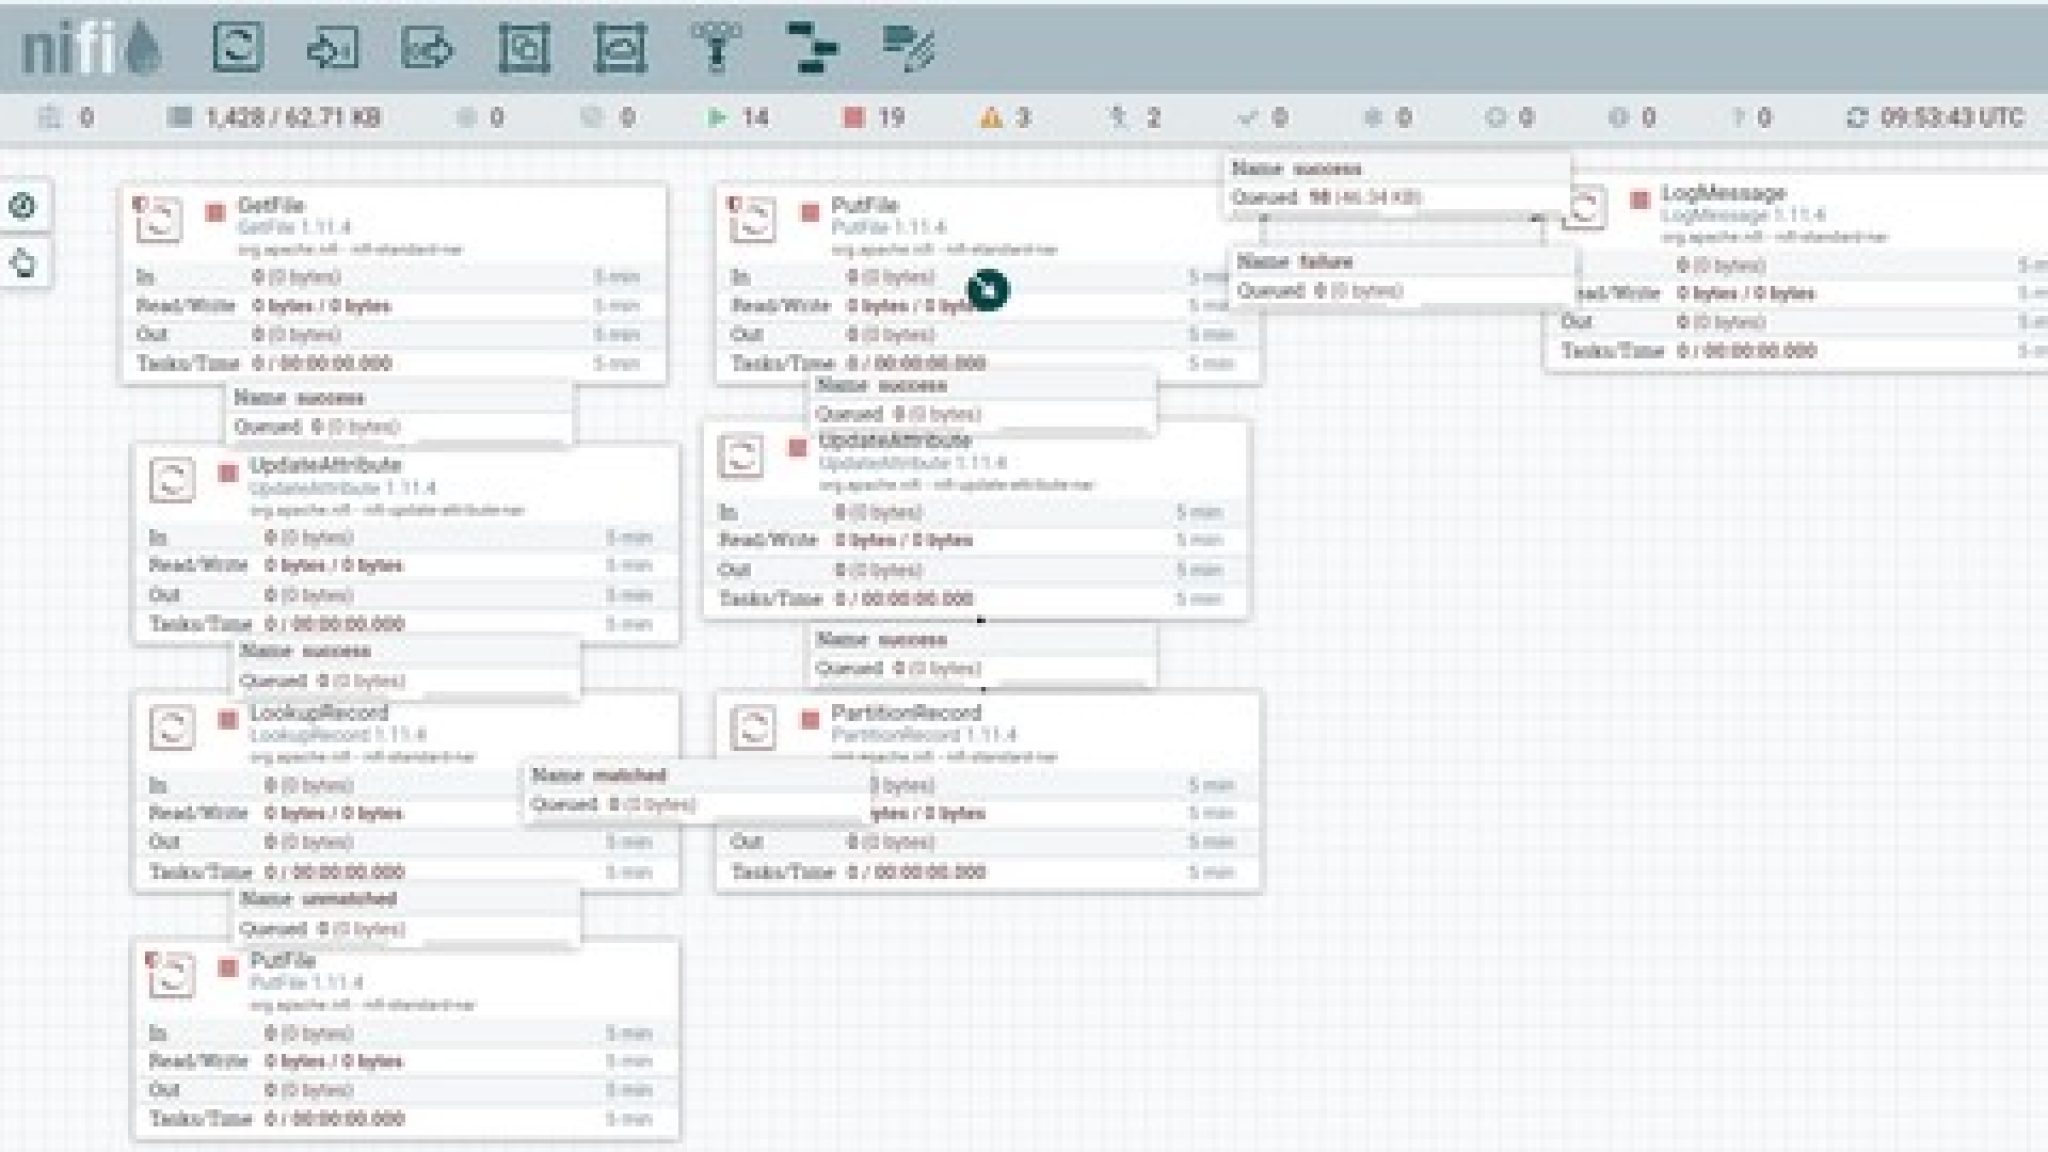
Task: Click the last refresh icon near 09:53:43 UTC
Action: (1857, 118)
